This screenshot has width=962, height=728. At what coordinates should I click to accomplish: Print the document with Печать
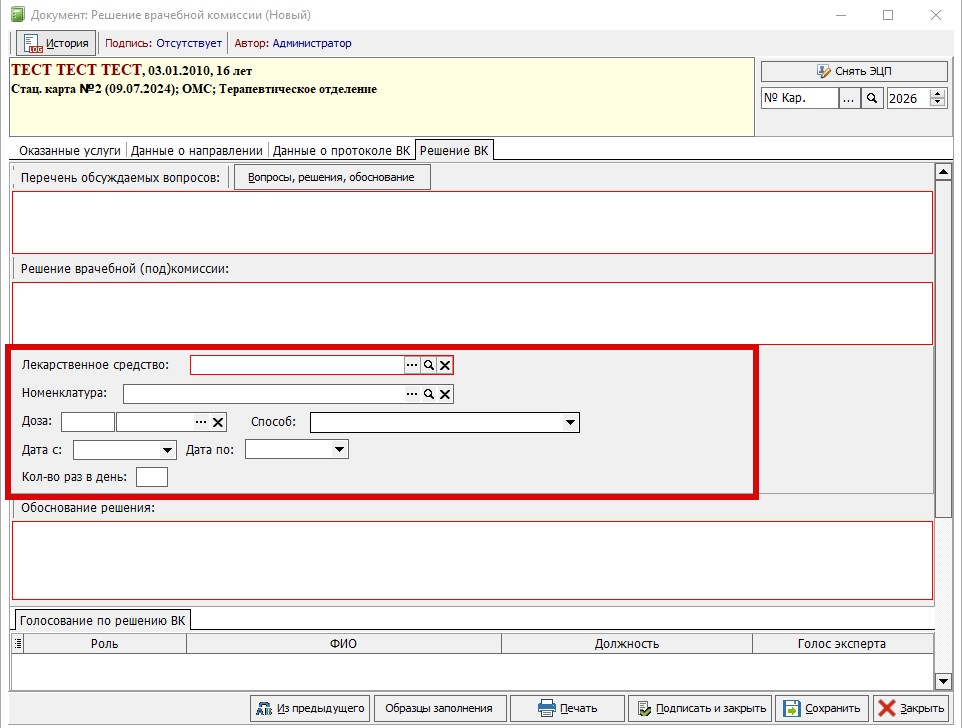click(x=568, y=708)
